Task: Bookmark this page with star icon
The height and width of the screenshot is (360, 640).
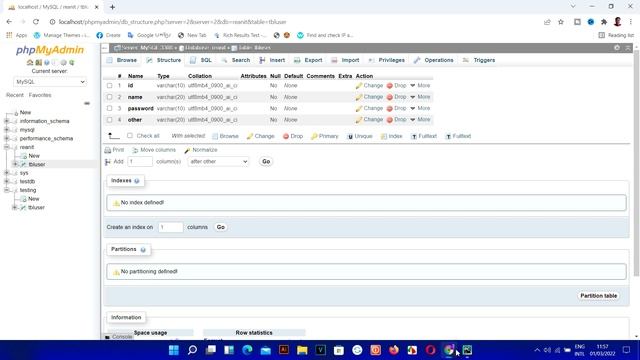Action: tap(561, 22)
